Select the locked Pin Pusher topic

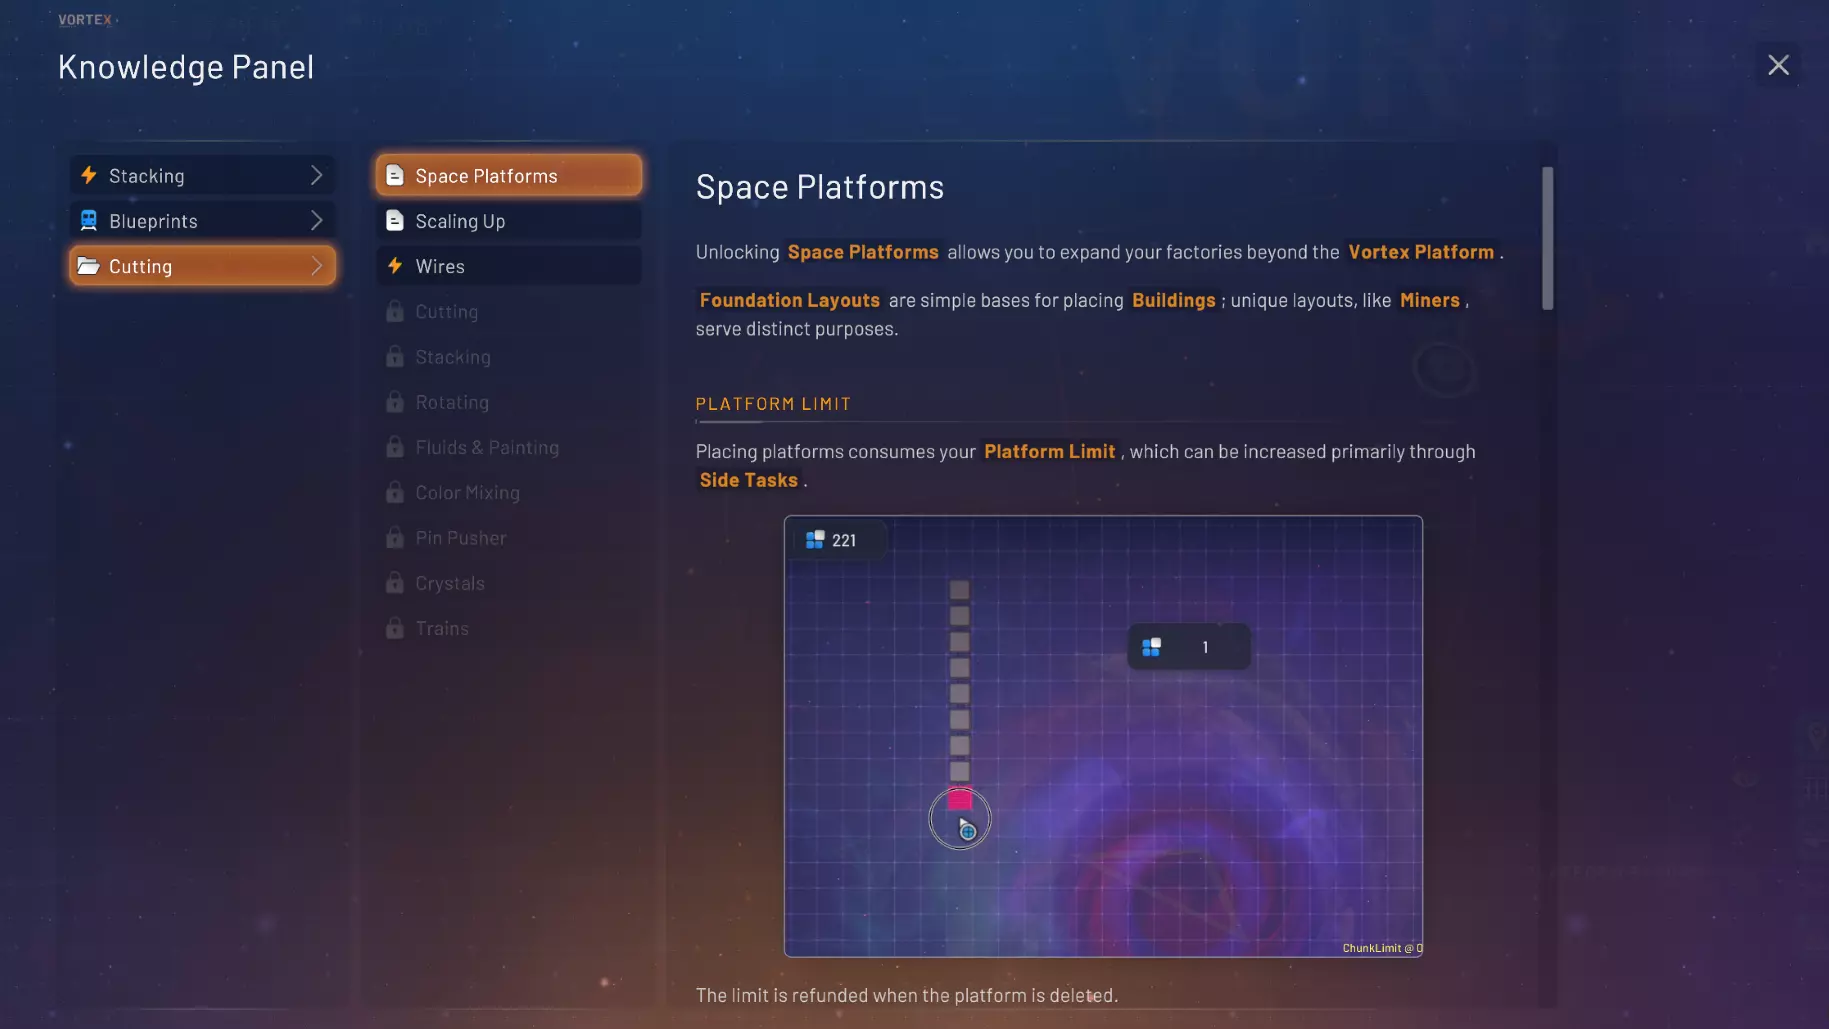coord(509,537)
